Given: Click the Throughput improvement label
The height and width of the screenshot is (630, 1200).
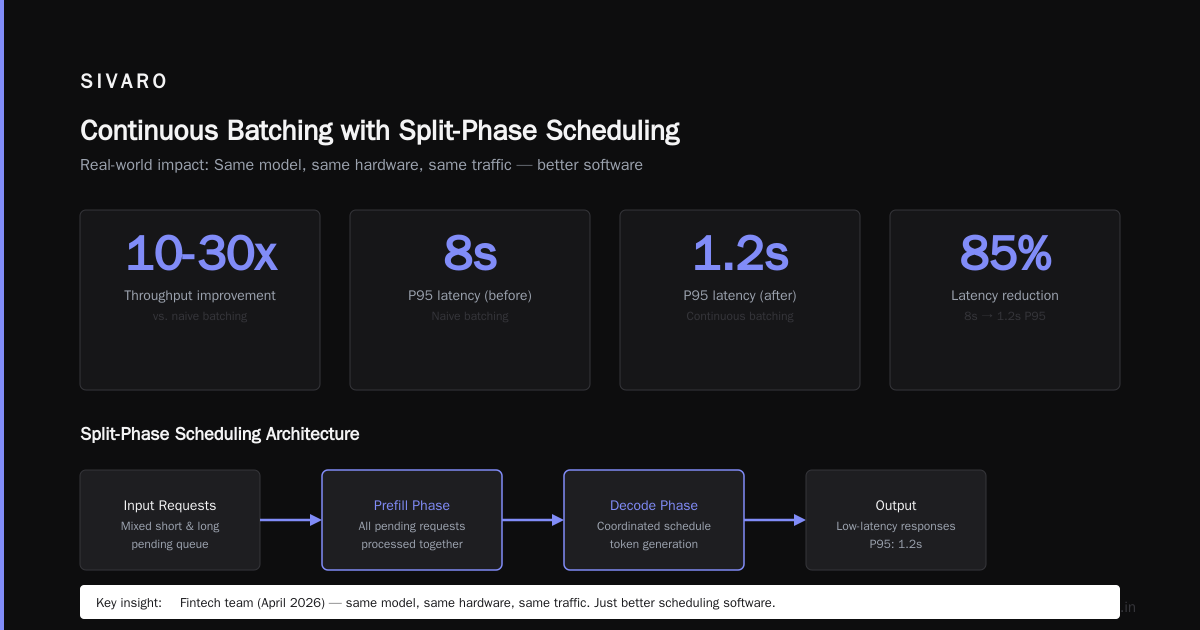Looking at the screenshot, I should coord(200,295).
